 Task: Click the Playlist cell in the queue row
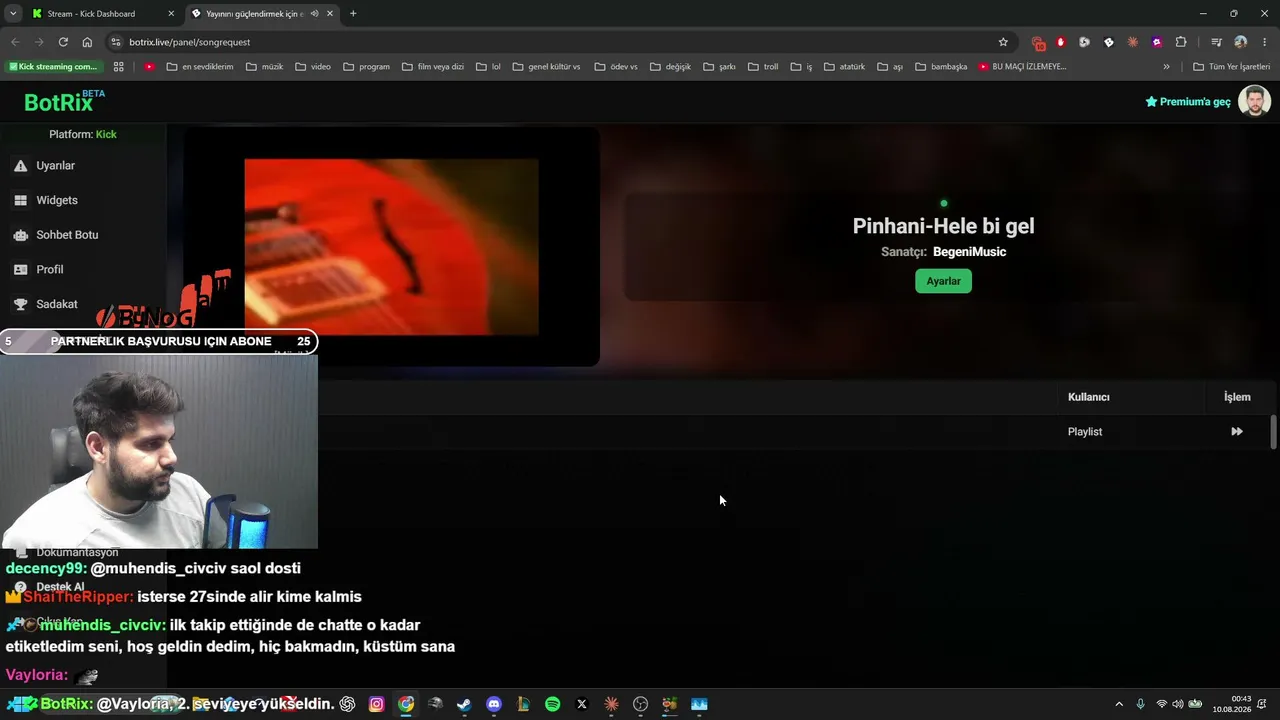click(x=1085, y=432)
